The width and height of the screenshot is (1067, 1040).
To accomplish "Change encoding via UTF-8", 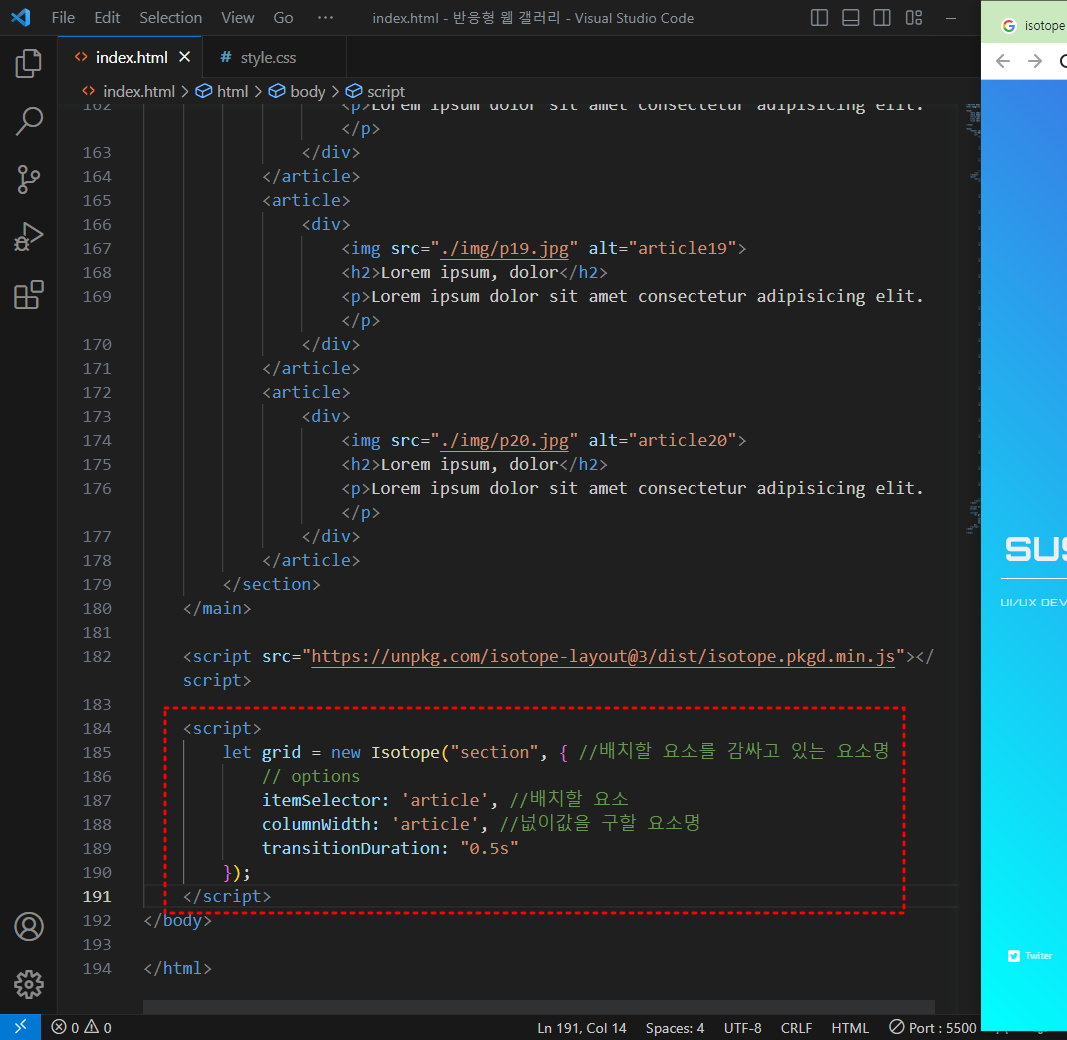I will click(x=742, y=1028).
